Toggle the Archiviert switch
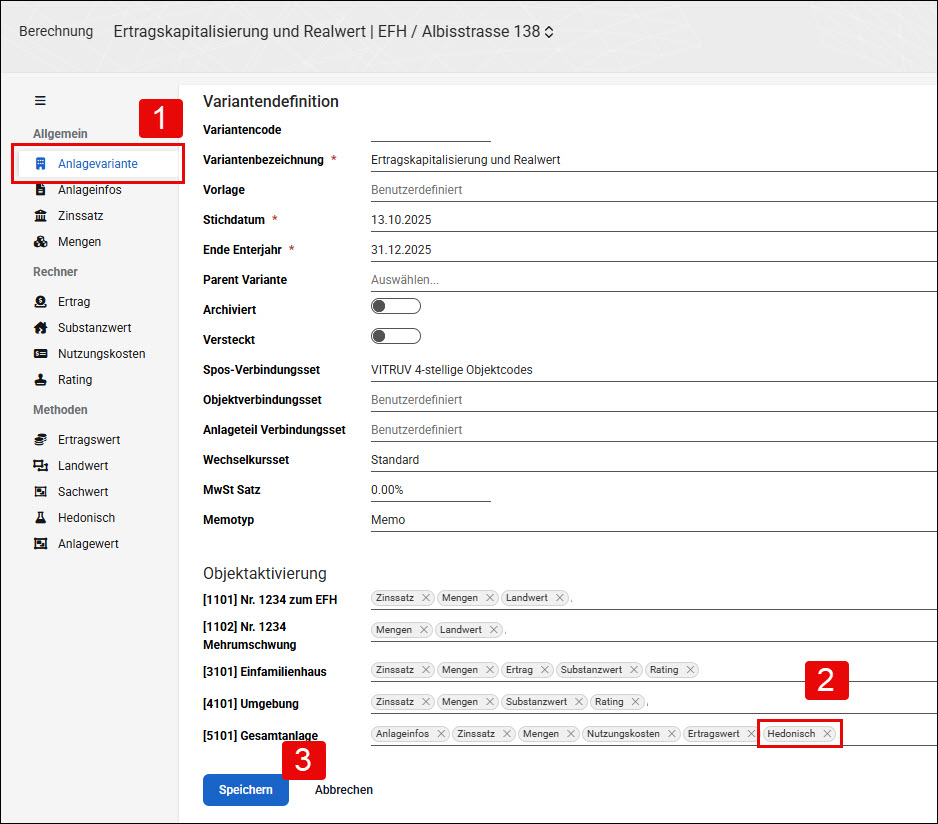The width and height of the screenshot is (938, 824). (x=395, y=306)
